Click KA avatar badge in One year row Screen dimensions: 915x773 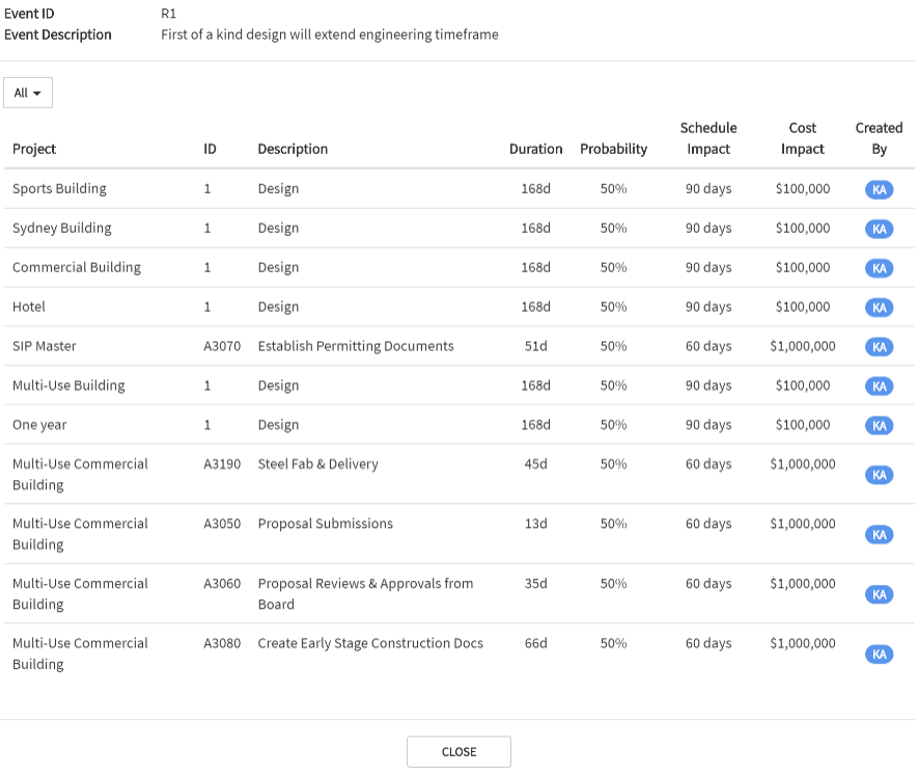tap(879, 425)
